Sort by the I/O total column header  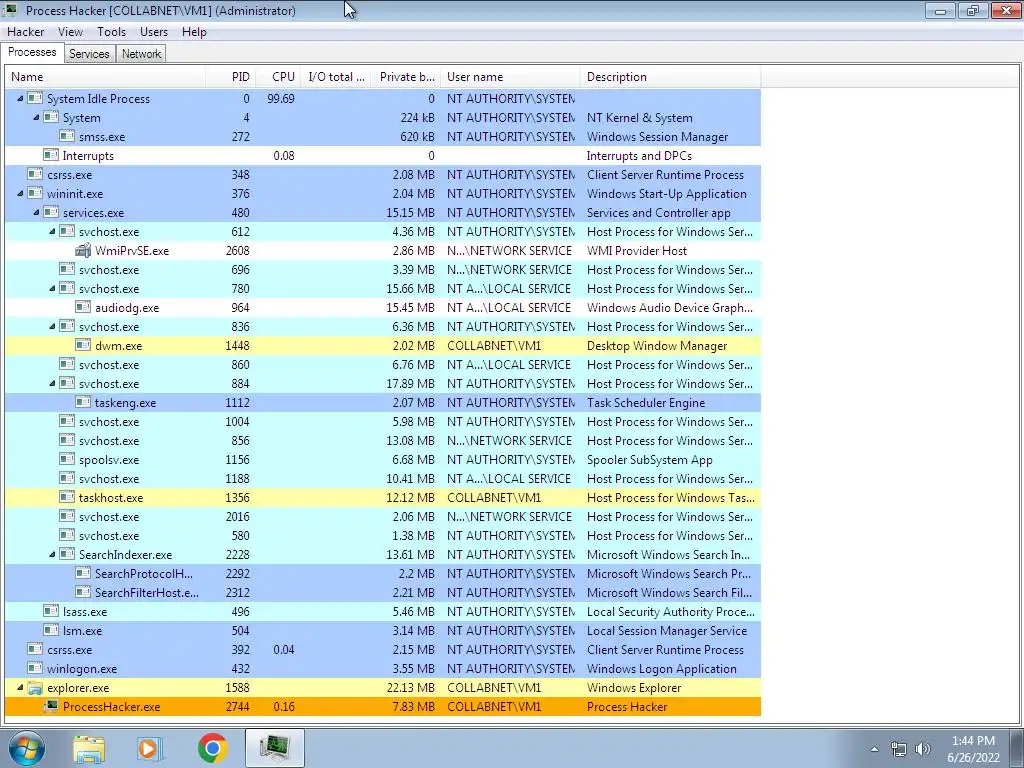(336, 77)
